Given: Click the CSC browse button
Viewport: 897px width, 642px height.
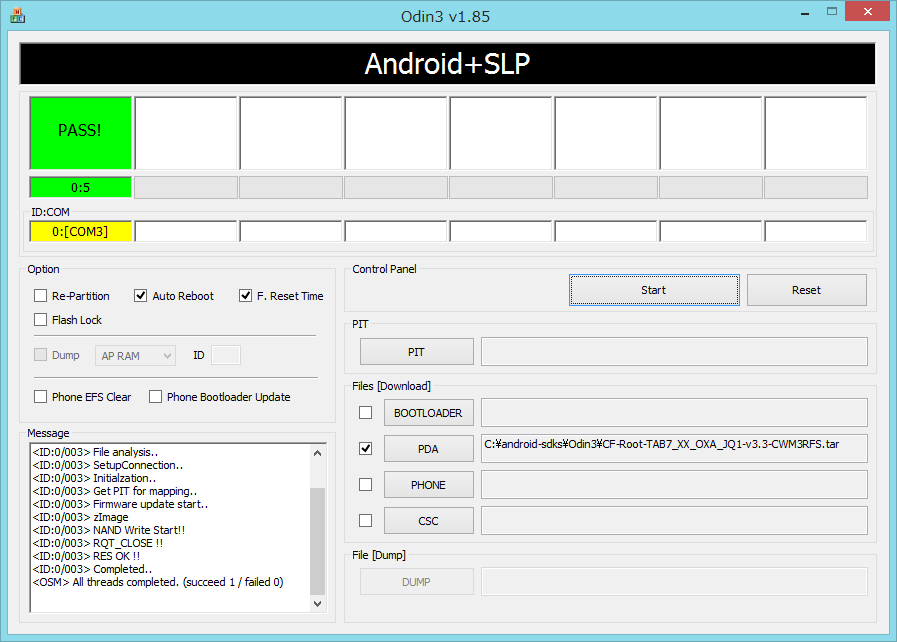Looking at the screenshot, I should [428, 521].
